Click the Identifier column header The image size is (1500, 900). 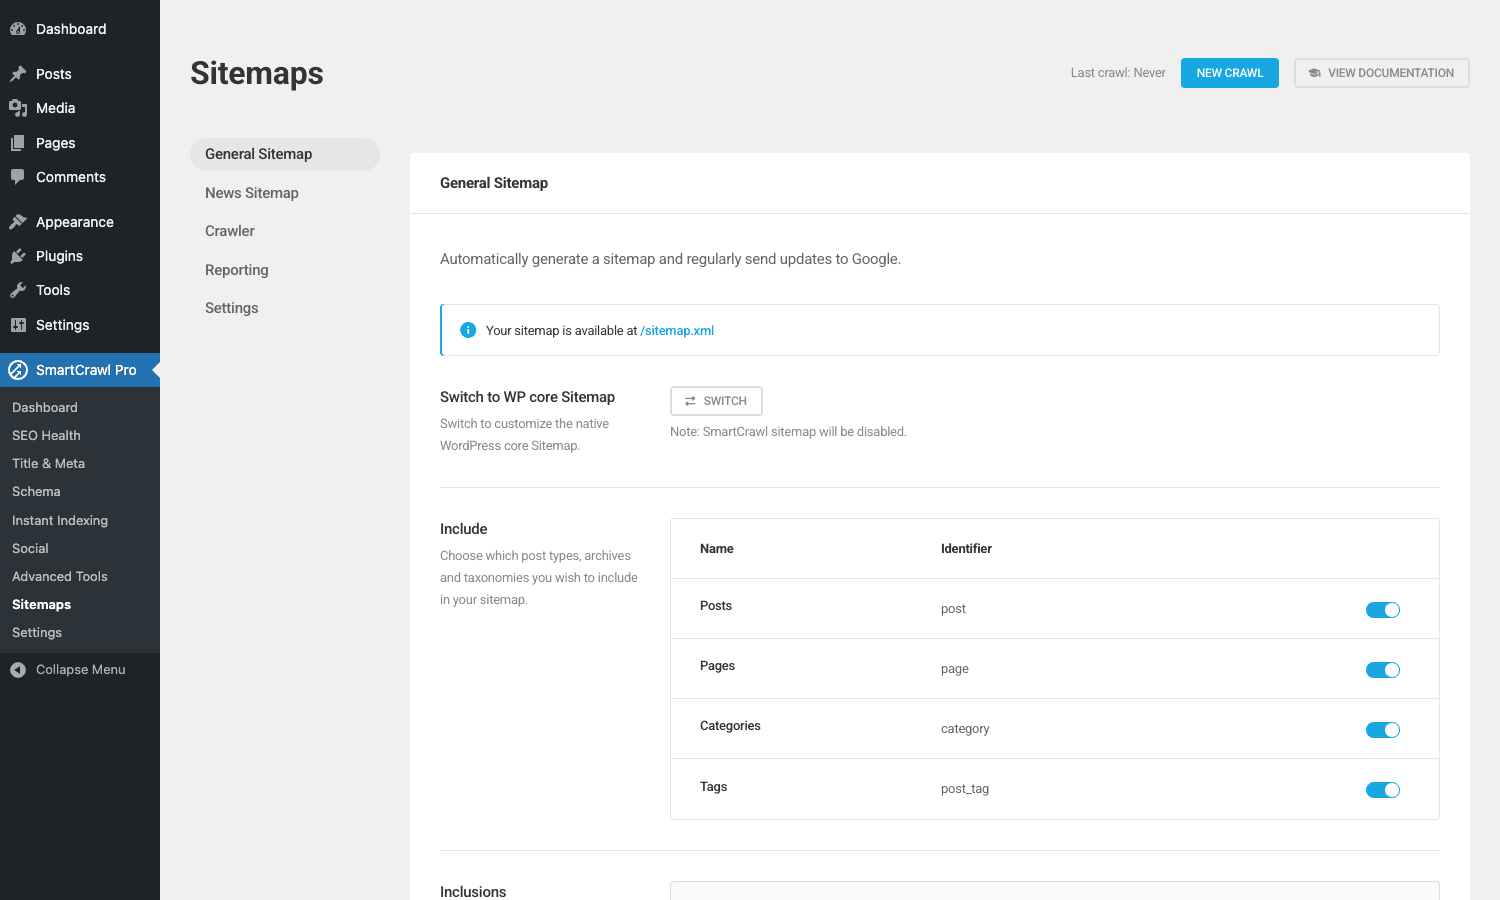[x=966, y=549]
